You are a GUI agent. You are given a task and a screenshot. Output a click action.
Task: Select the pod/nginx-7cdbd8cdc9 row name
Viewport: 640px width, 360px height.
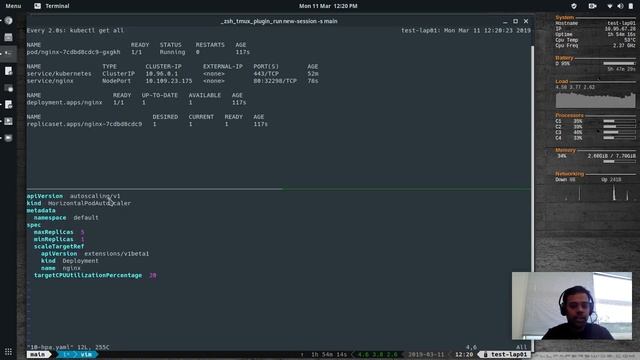pos(73,52)
